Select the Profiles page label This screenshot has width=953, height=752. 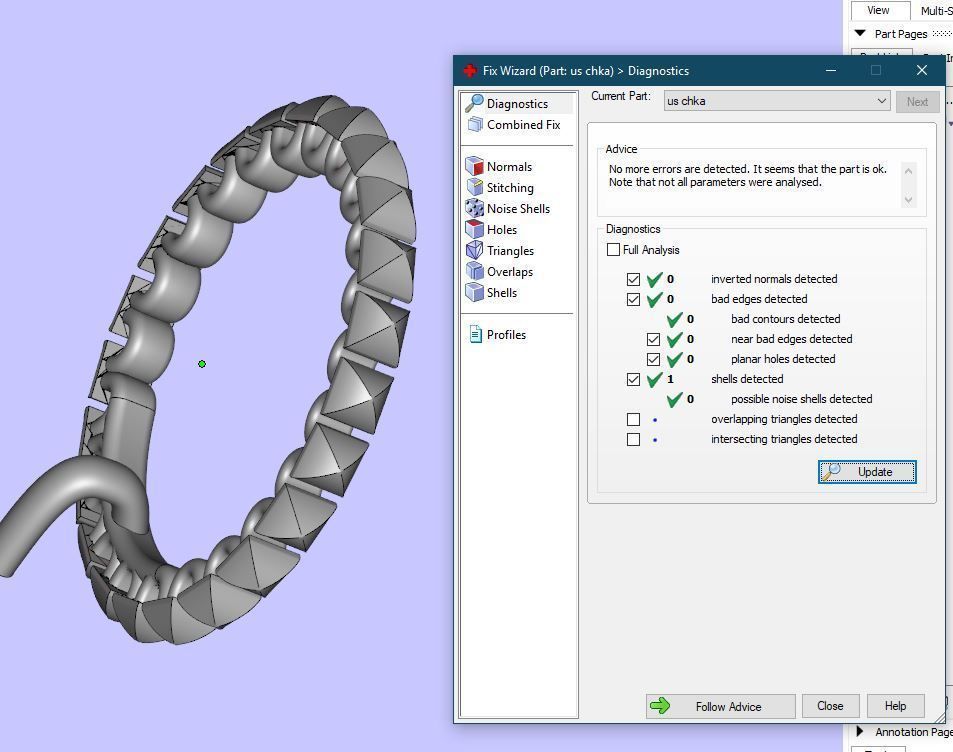click(x=506, y=335)
